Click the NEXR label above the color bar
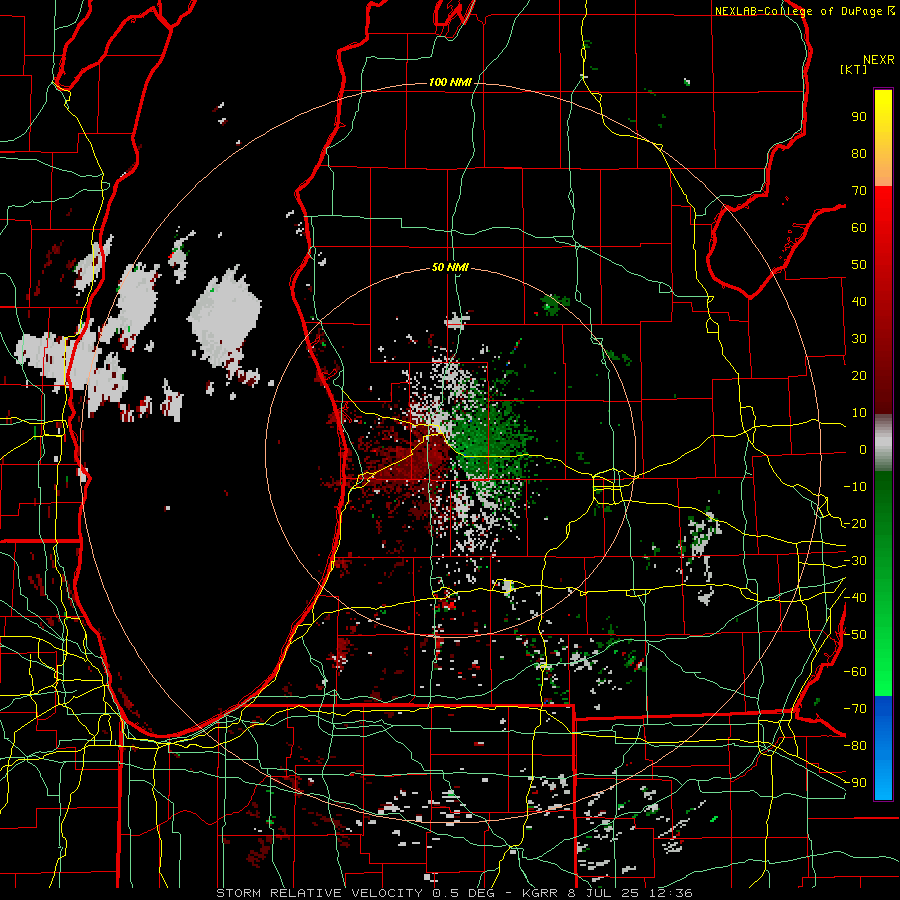 pyautogui.click(x=879, y=60)
